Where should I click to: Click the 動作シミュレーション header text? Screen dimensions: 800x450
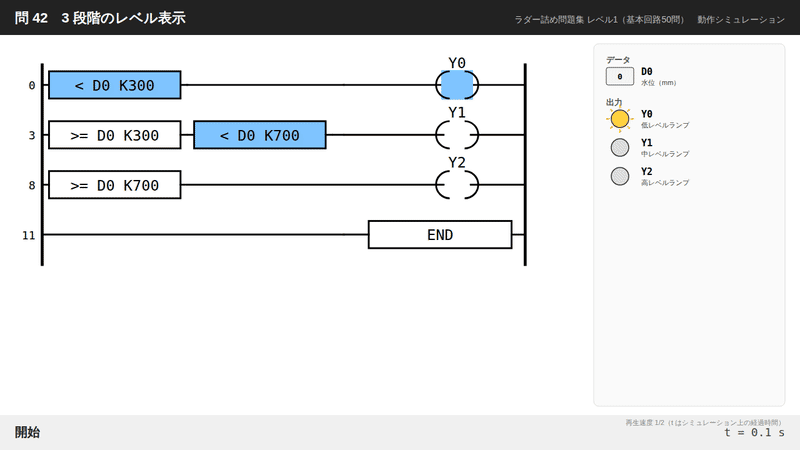coord(741,19)
